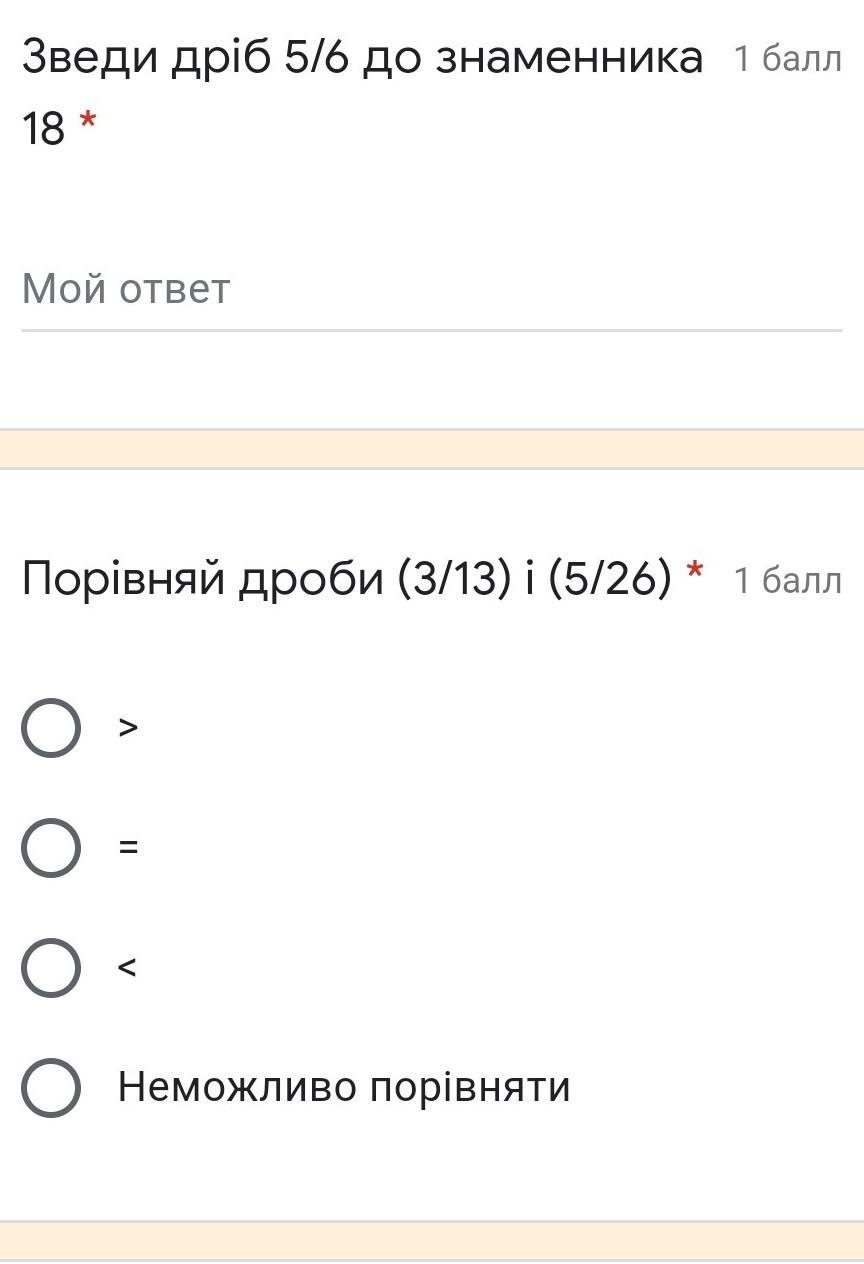
Task: Click the "Мой ответ" answer field
Action: (x=431, y=290)
